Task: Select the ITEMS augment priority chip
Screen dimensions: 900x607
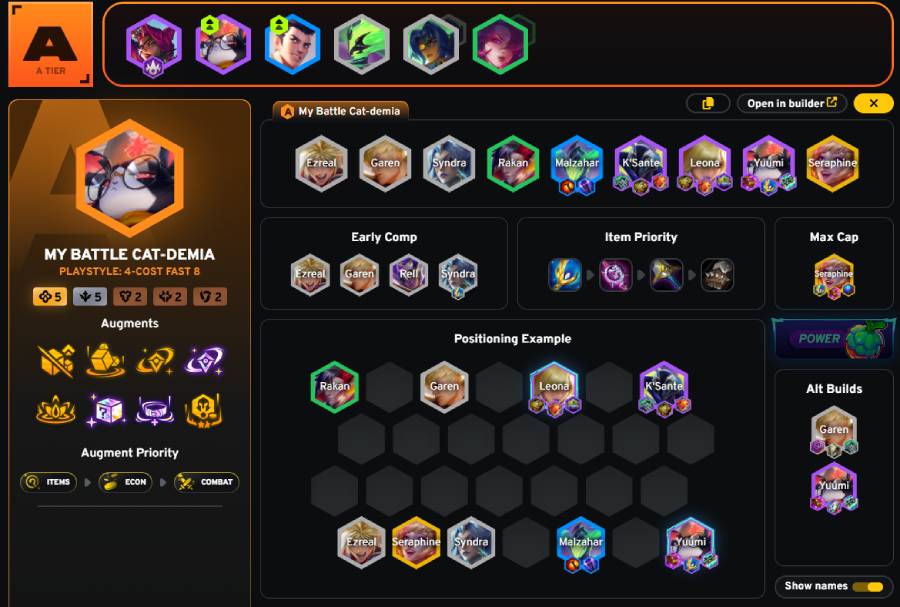Action: pyautogui.click(x=49, y=482)
